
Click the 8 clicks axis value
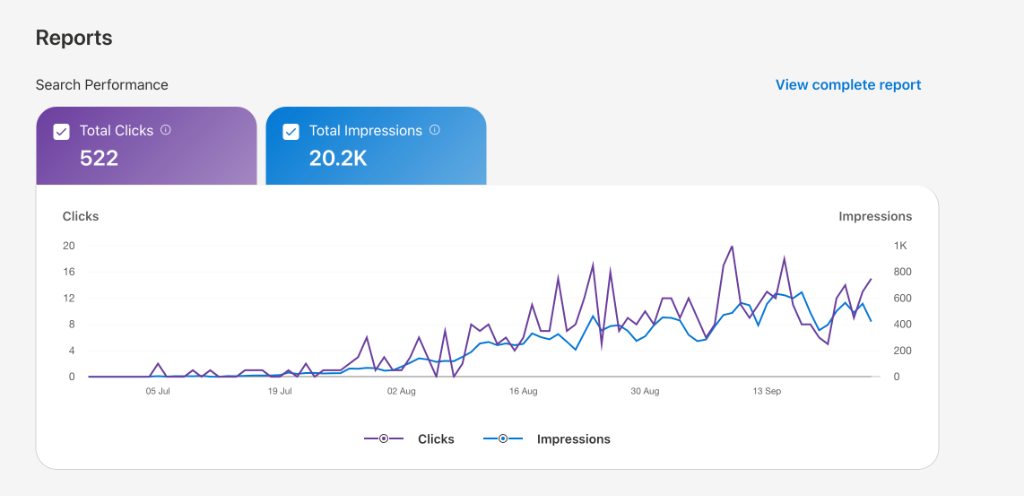(x=72, y=324)
